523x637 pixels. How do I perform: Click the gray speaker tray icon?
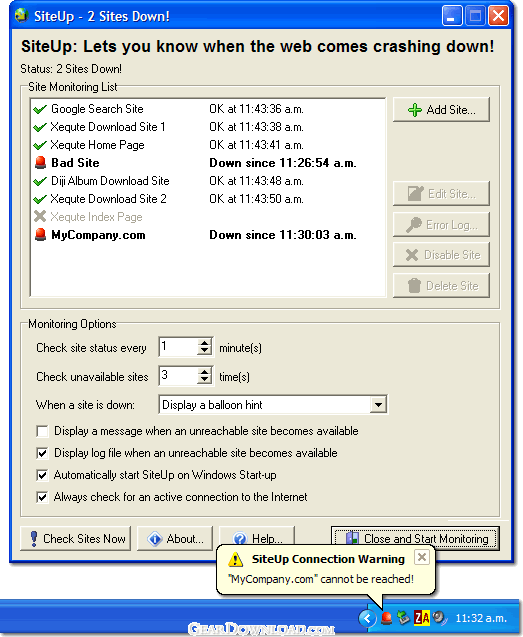(439, 618)
